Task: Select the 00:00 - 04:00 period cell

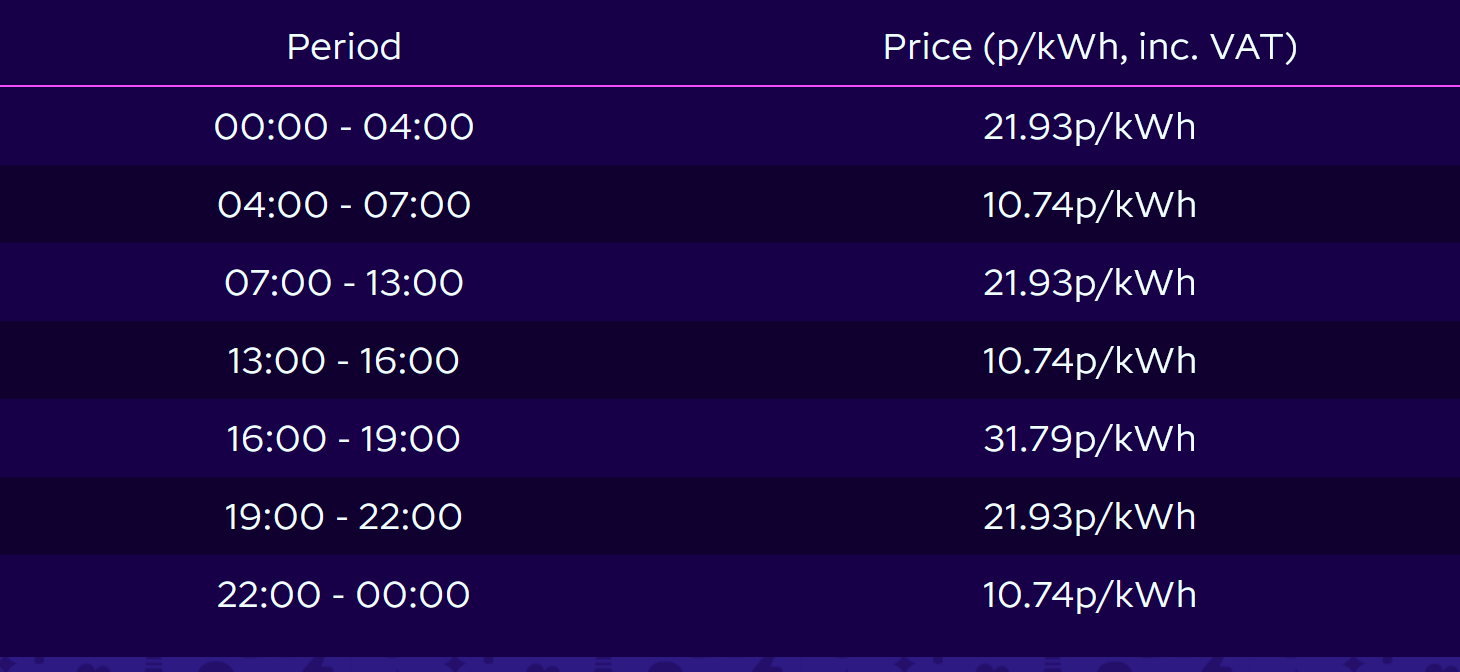Action: [x=344, y=127]
